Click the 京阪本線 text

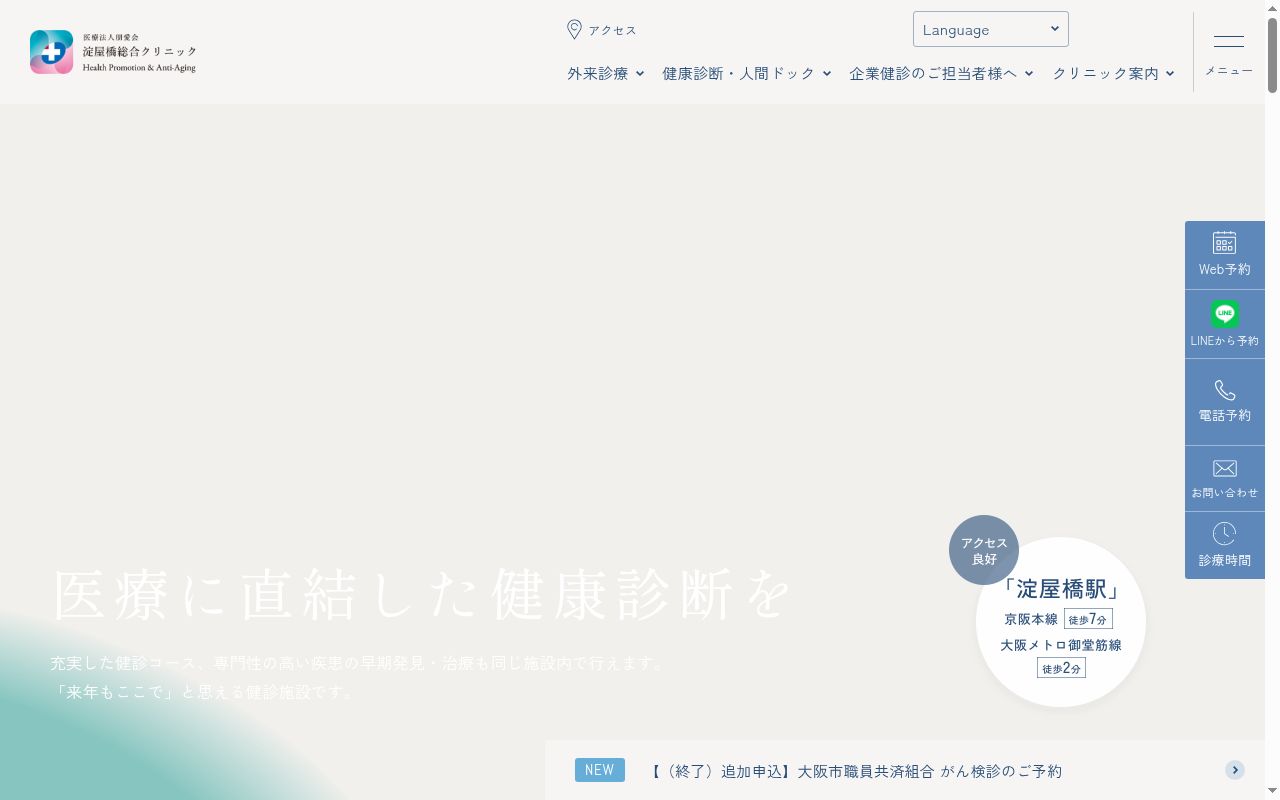click(x=1031, y=619)
